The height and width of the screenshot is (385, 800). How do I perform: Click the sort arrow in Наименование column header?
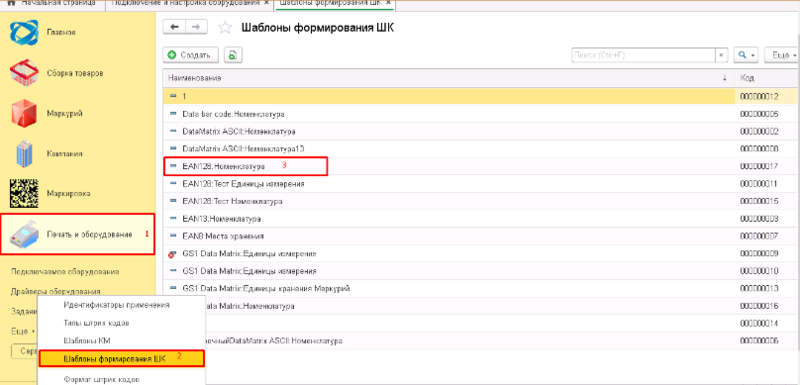pos(724,79)
